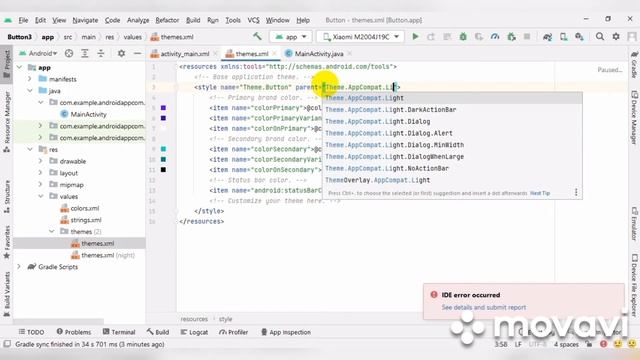This screenshot has width=640, height=360.
Task: Open the Xiaomi device selector dropdown
Action: click(361, 37)
